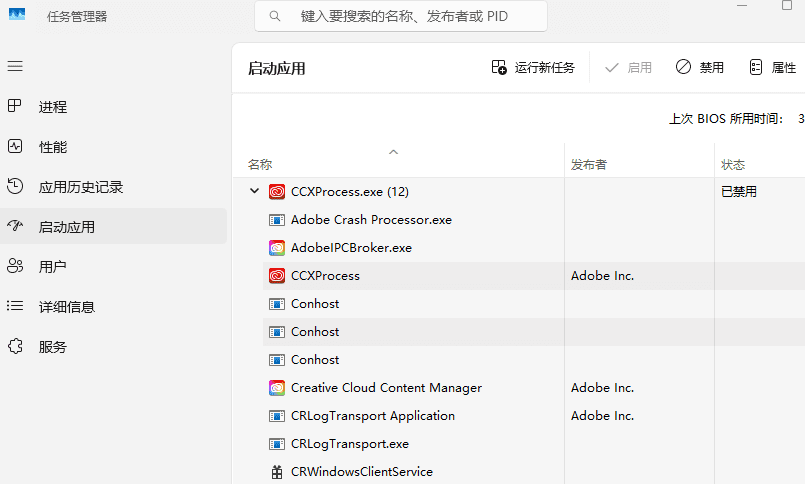The height and width of the screenshot is (484, 805).
Task: Toggle the hamburger navigation menu
Action: 15,66
